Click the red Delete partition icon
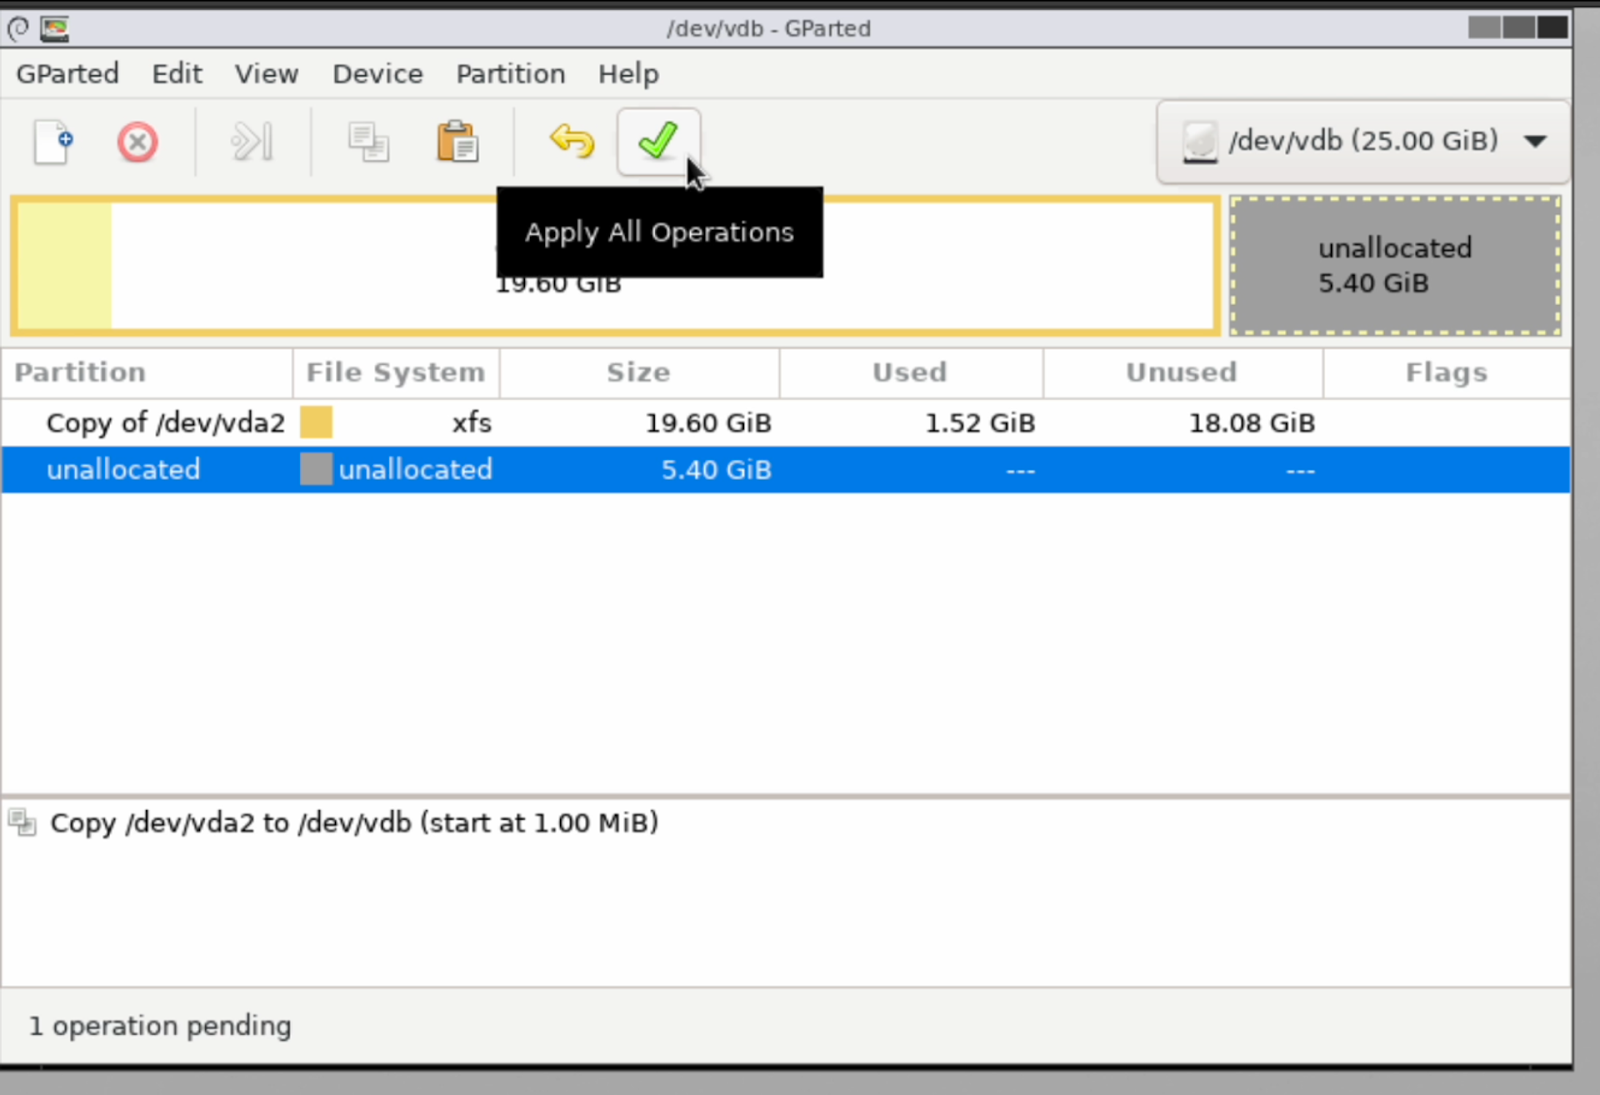This screenshot has width=1600, height=1095. [x=137, y=142]
